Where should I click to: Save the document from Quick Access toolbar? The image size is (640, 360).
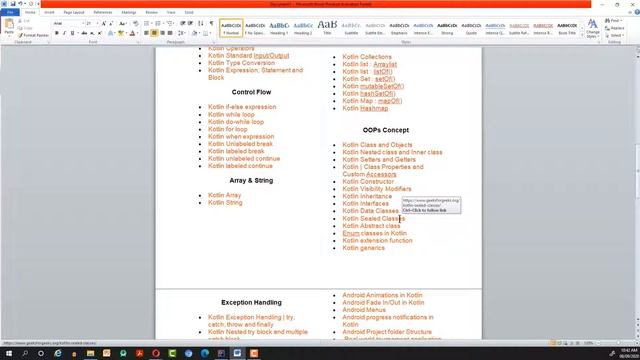[x=12, y=4]
